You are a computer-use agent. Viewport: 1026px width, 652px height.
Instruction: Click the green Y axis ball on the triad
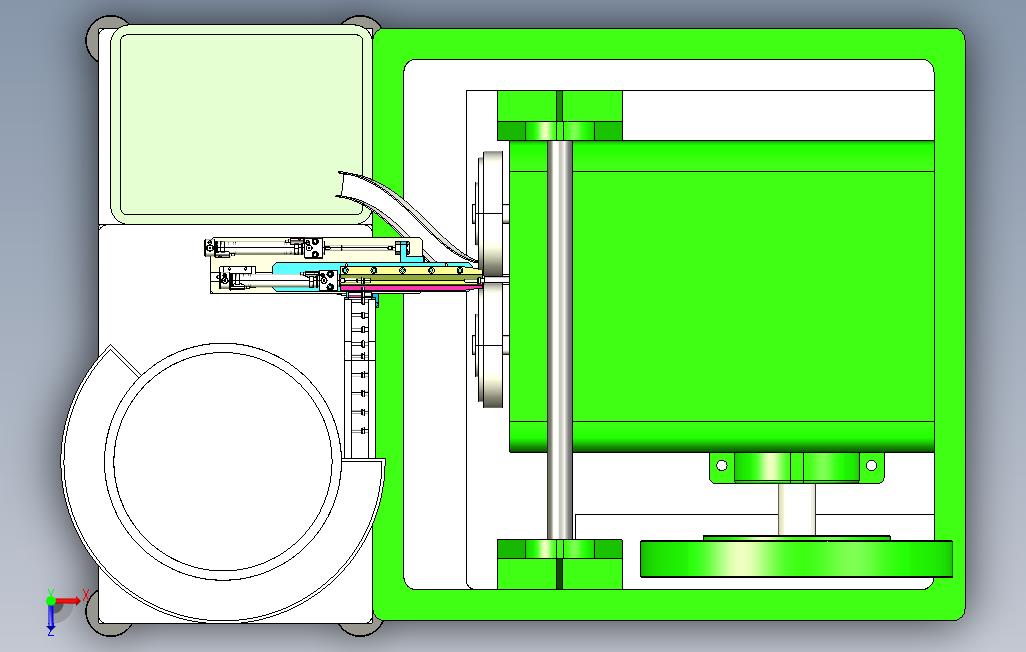tap(51, 600)
